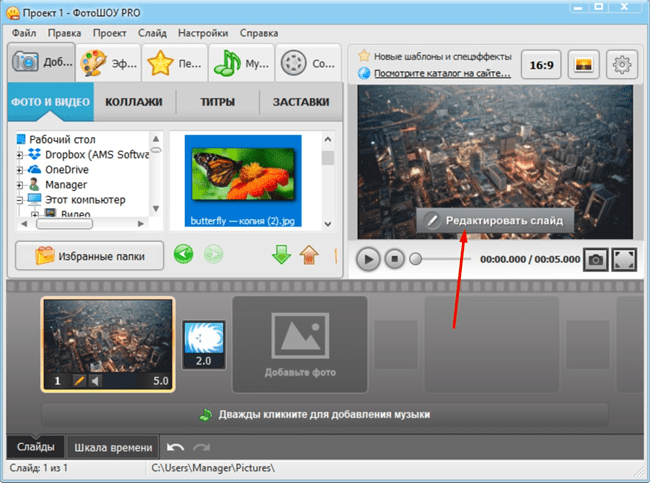Image resolution: width=650 pixels, height=483 pixels.
Task: Open the Справка menu
Action: coord(259,33)
